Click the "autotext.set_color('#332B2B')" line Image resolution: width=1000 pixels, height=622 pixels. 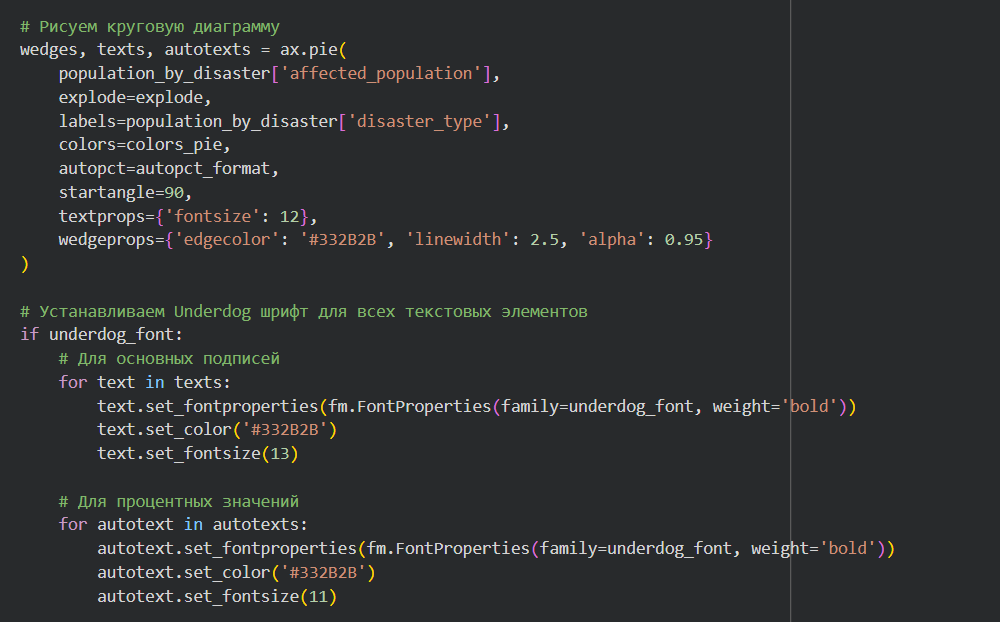[x=236, y=573]
